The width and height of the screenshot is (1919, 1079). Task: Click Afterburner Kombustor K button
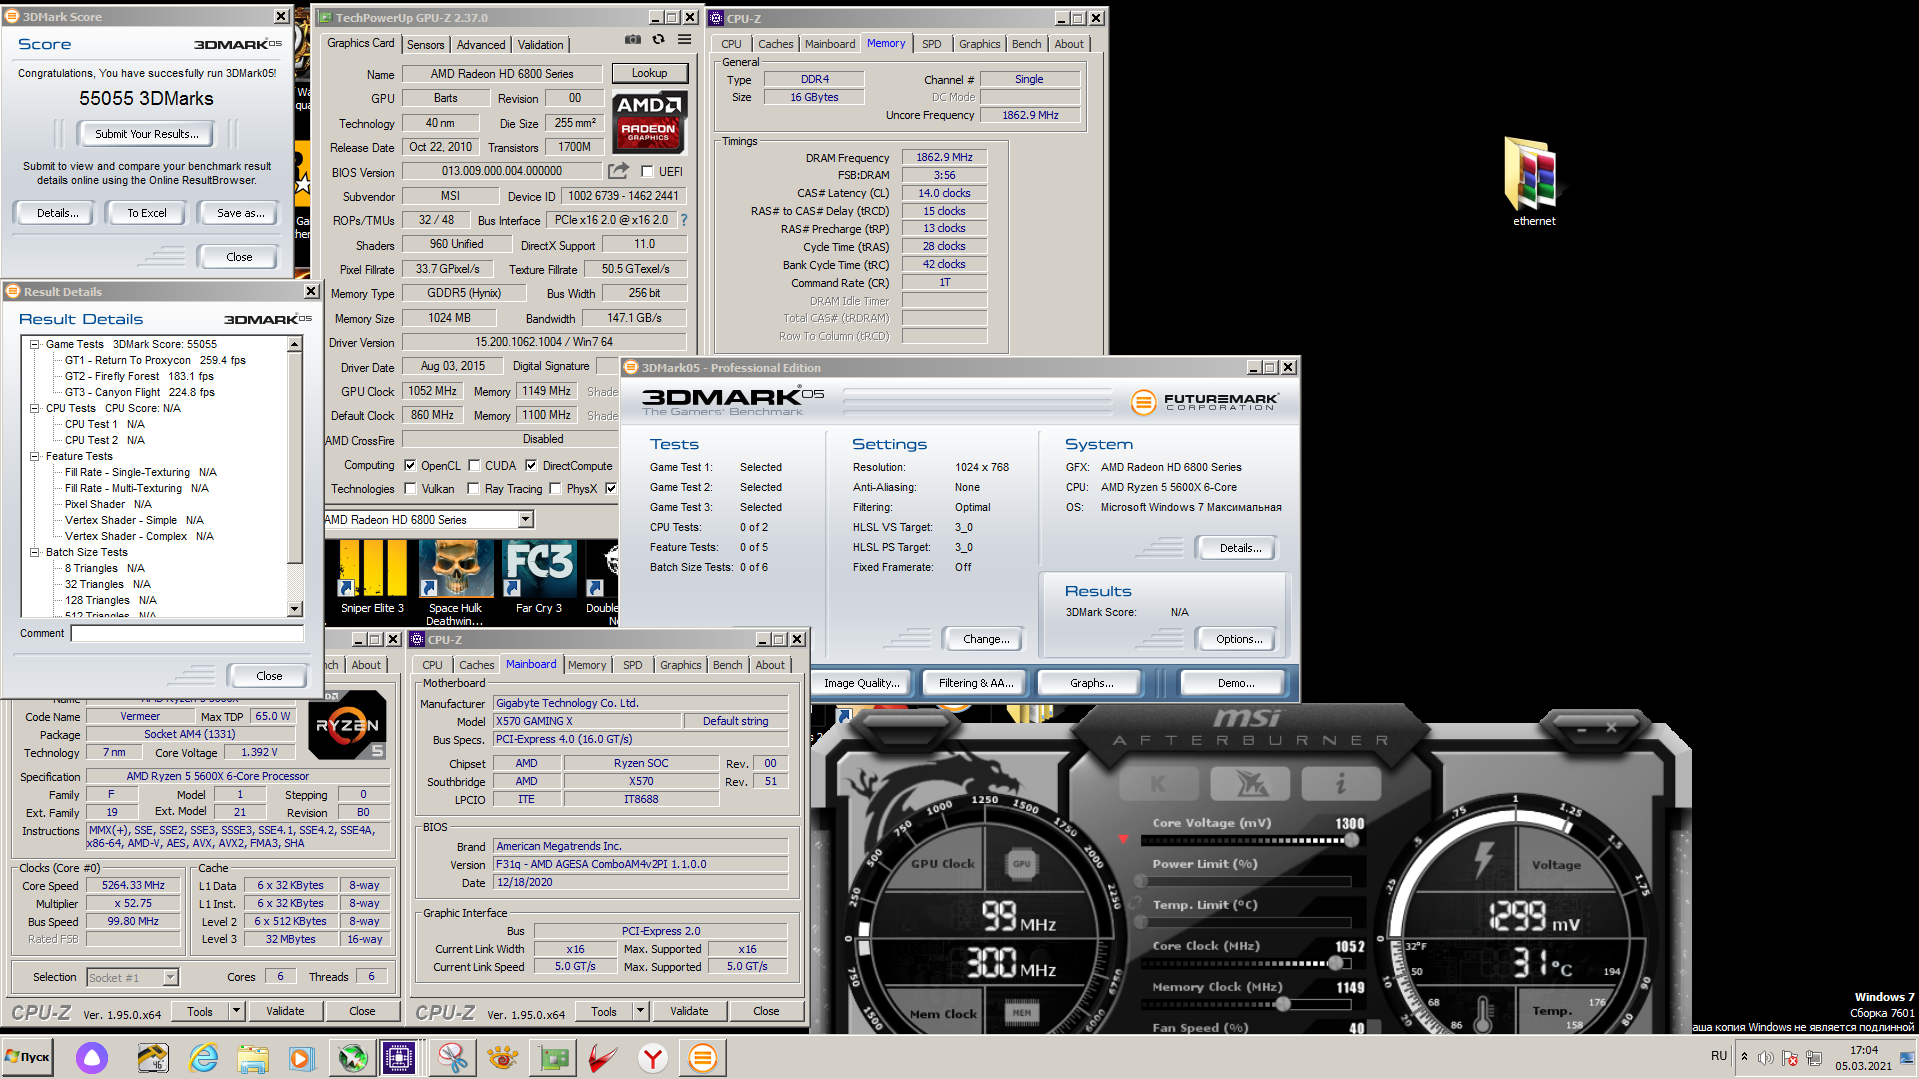[x=1158, y=784]
